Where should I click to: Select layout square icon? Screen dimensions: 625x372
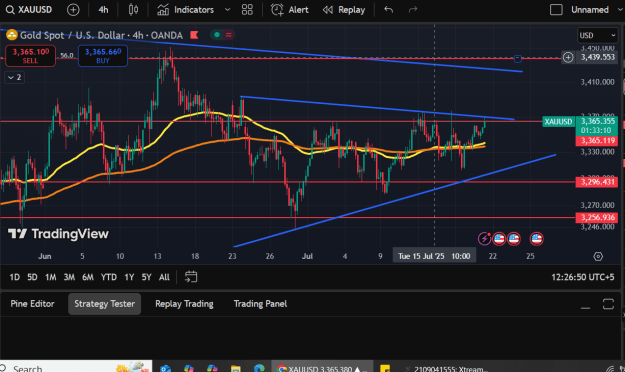tap(556, 10)
